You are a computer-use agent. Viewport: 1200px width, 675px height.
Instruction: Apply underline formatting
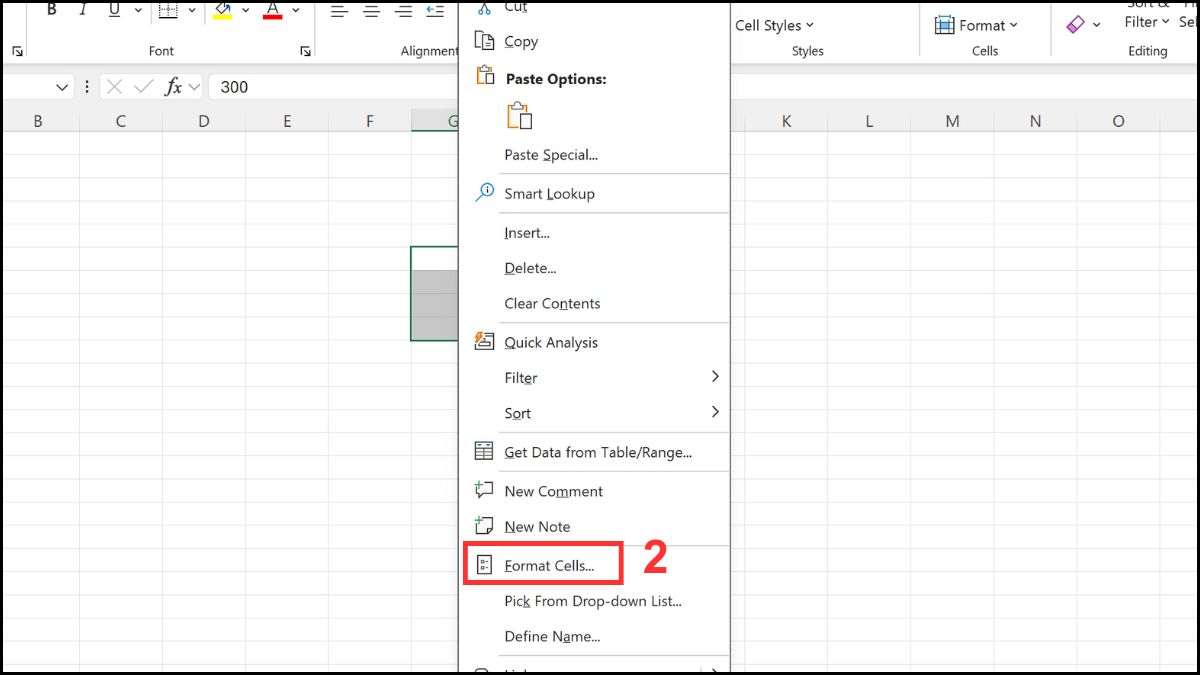tap(113, 10)
